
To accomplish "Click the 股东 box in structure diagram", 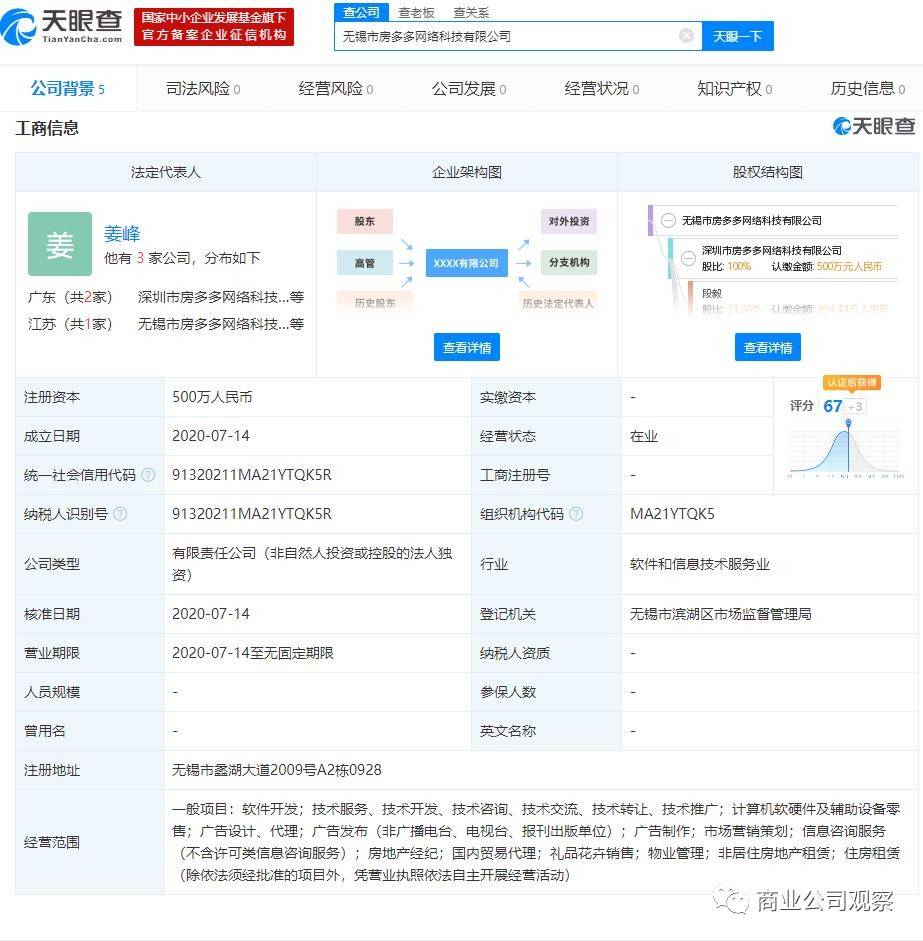I will point(364,221).
